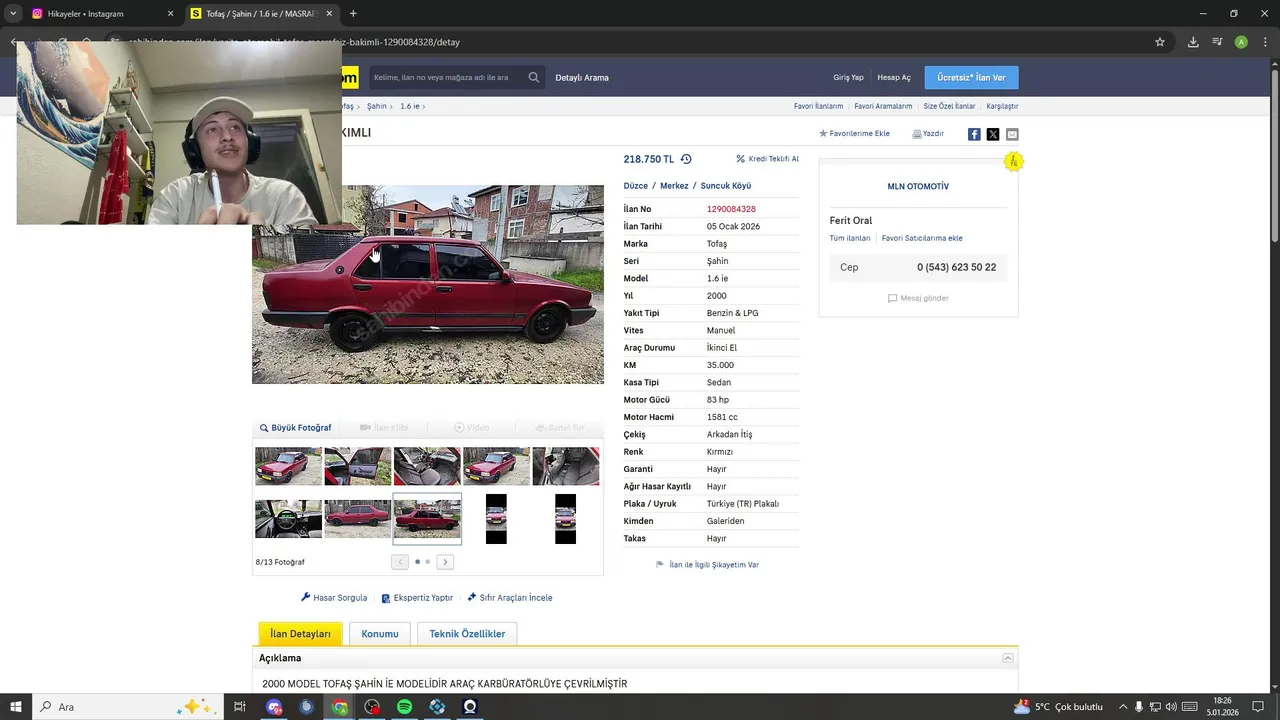Click the volume icon in system tray
The height and width of the screenshot is (720, 1280).
[x=1171, y=707]
